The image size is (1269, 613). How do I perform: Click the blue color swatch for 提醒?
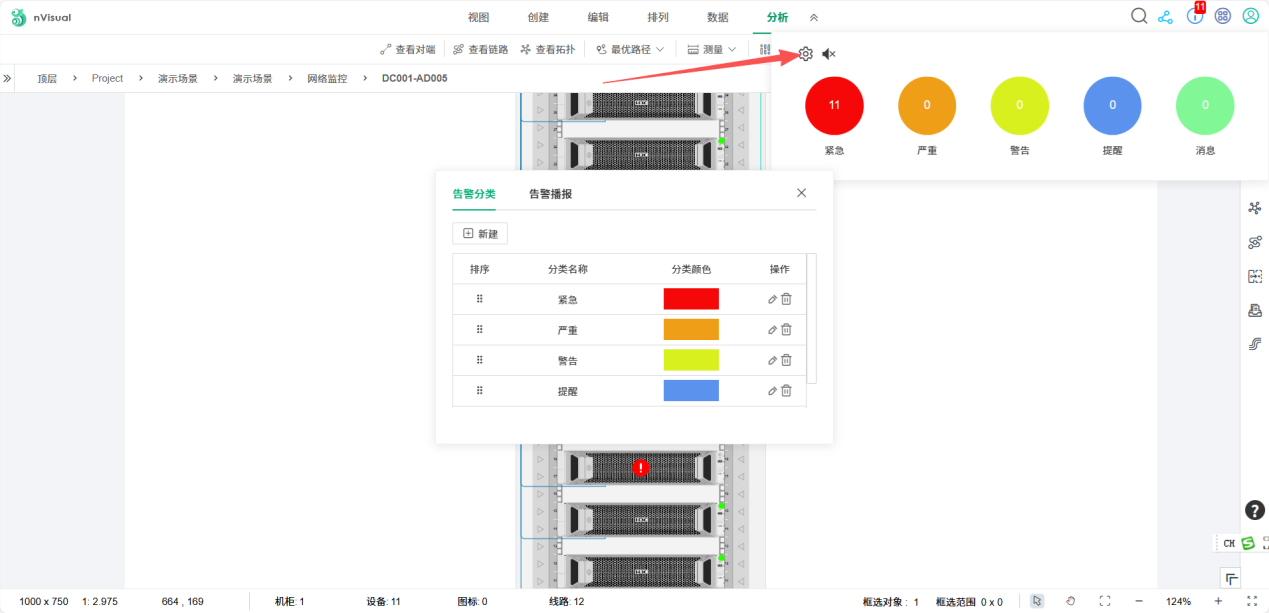coord(691,391)
